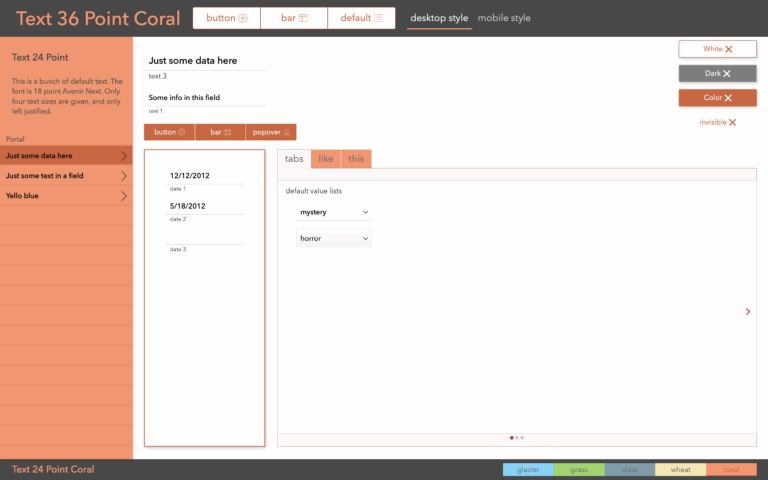768x480 pixels.
Task: Click 'Text 24 Point Coral' footer text
Action: (x=53, y=469)
